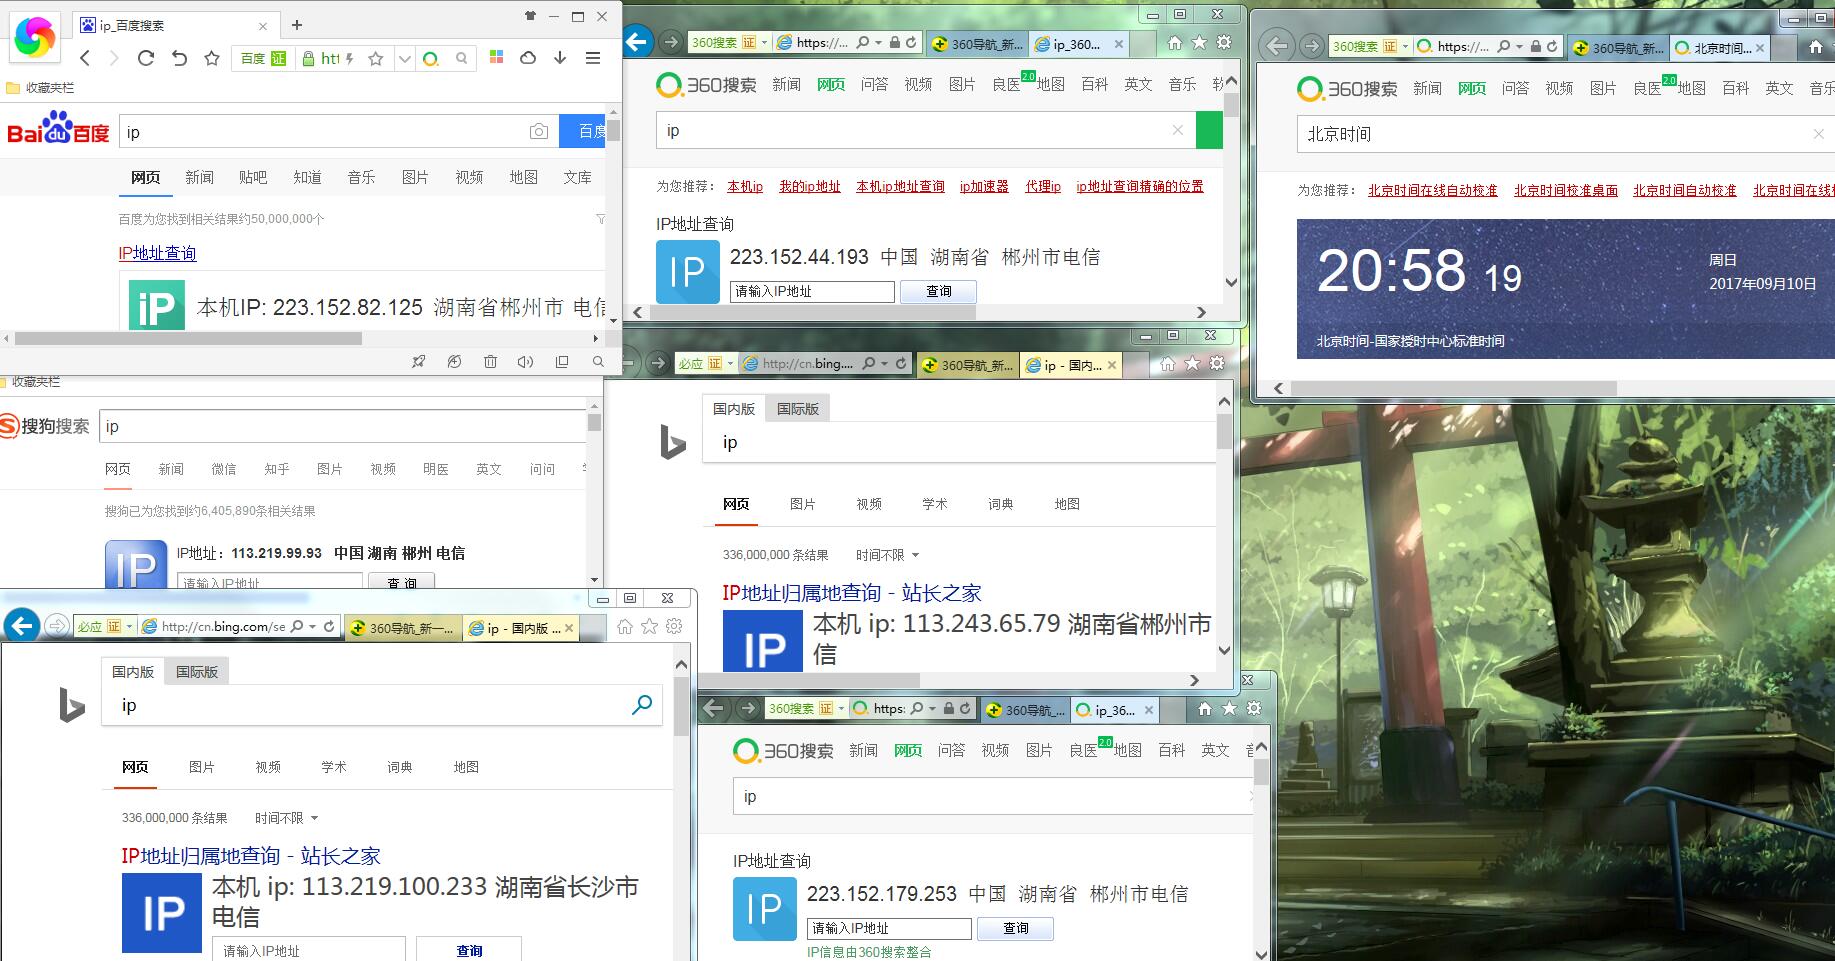
Task: Open the 时间不限 dropdown in the Changsha Bing window
Action: pos(286,818)
